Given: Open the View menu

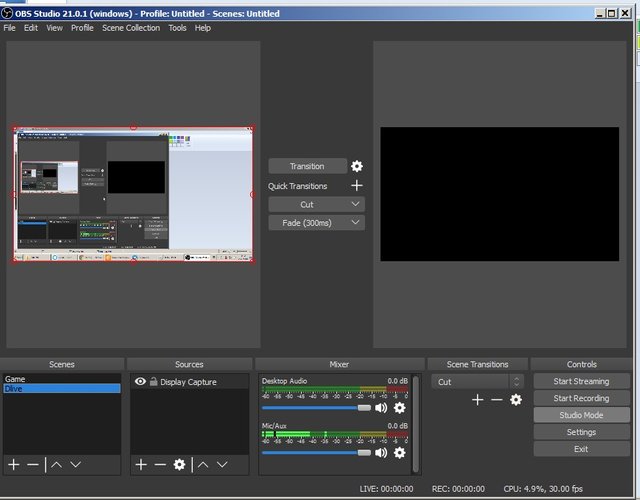Looking at the screenshot, I should pyautogui.click(x=54, y=28).
